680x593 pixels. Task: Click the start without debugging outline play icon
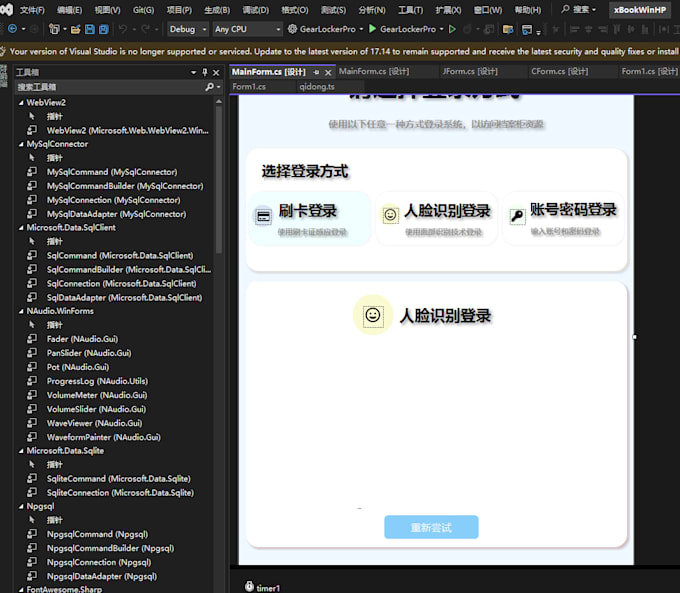click(x=452, y=29)
